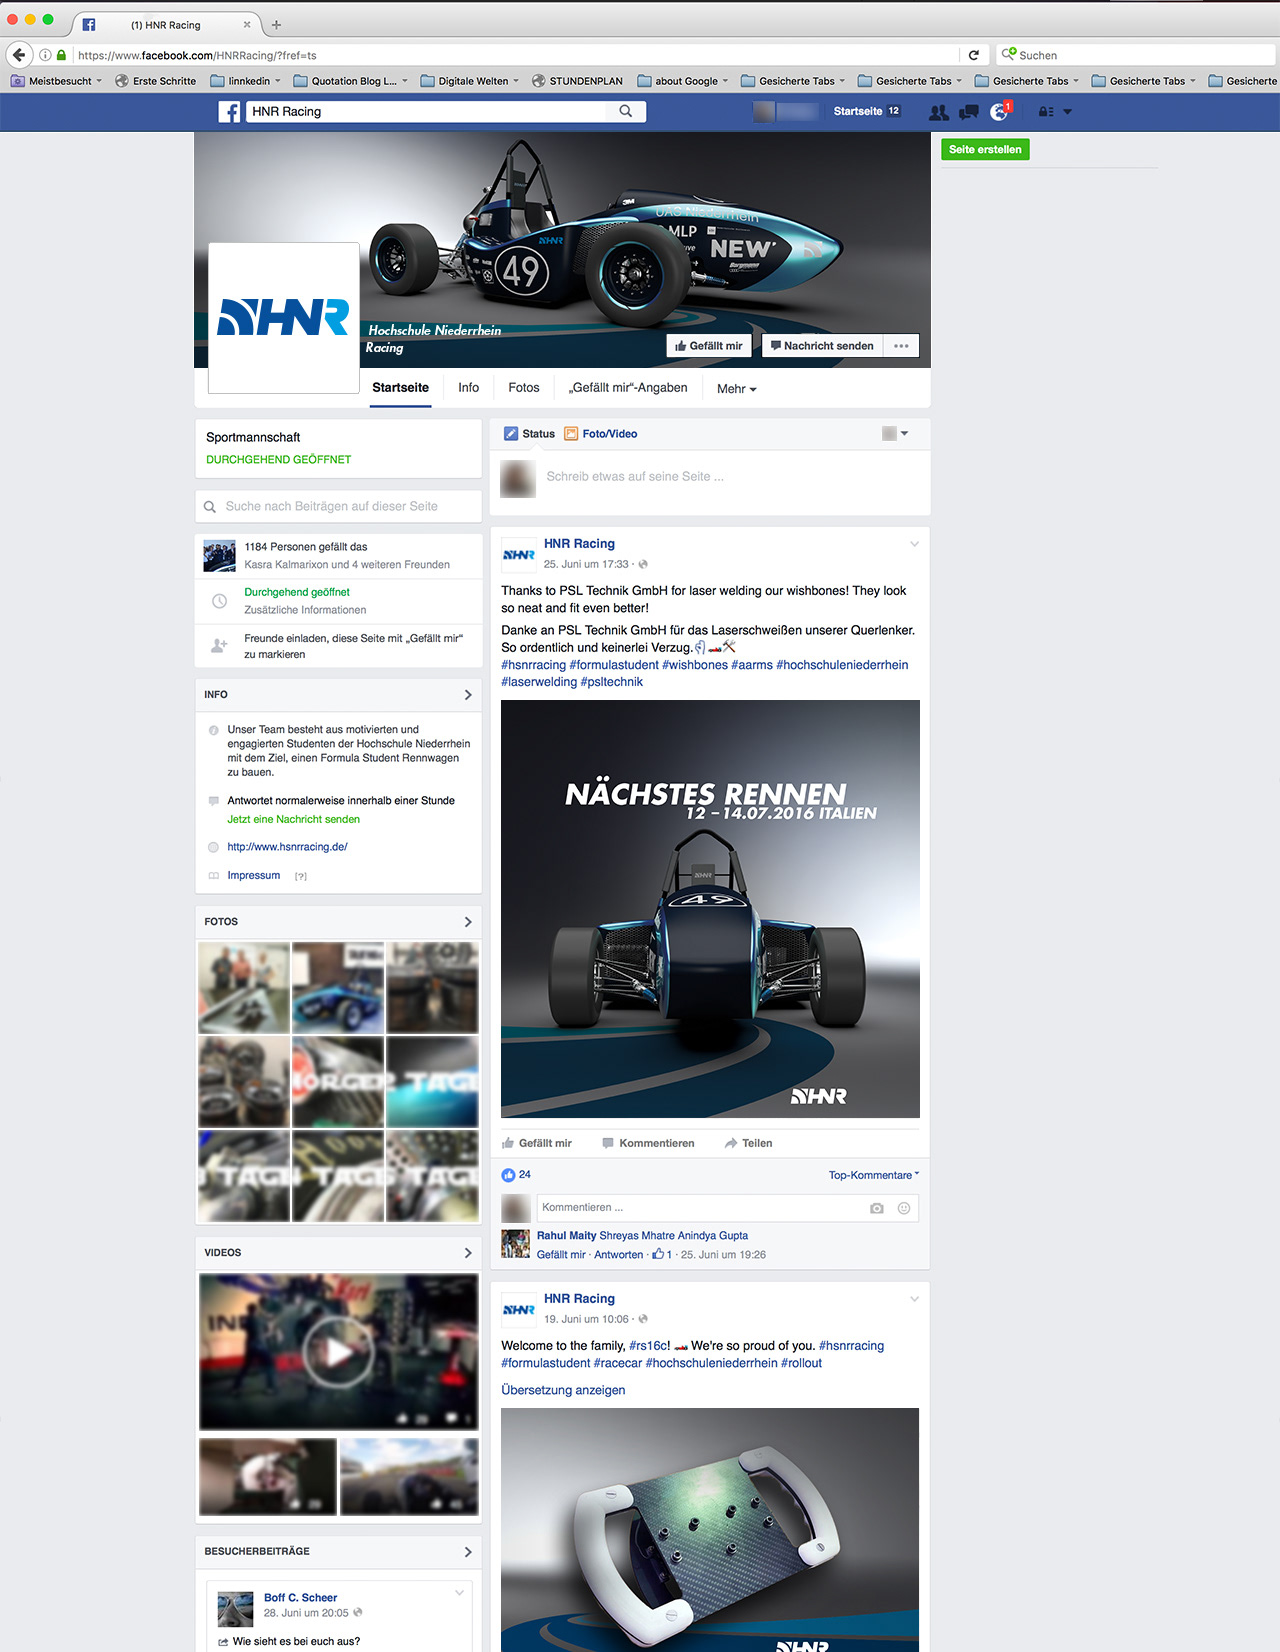Click the camera icon in the comment box

[x=877, y=1208]
